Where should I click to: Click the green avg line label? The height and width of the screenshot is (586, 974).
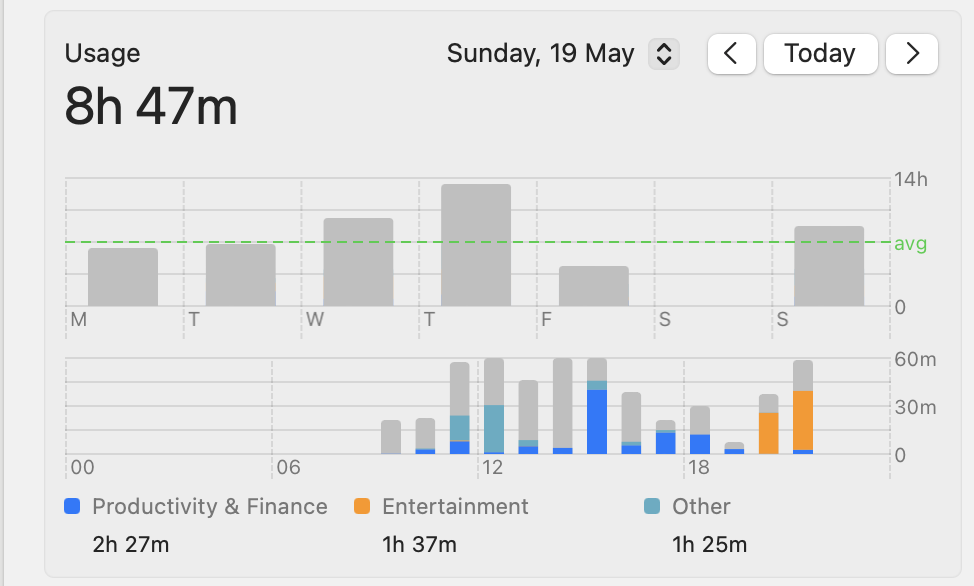(x=910, y=243)
